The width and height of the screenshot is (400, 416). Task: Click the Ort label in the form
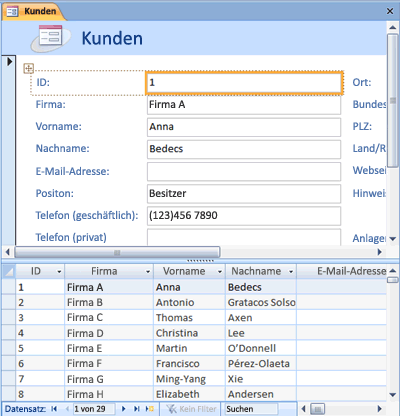tap(362, 82)
